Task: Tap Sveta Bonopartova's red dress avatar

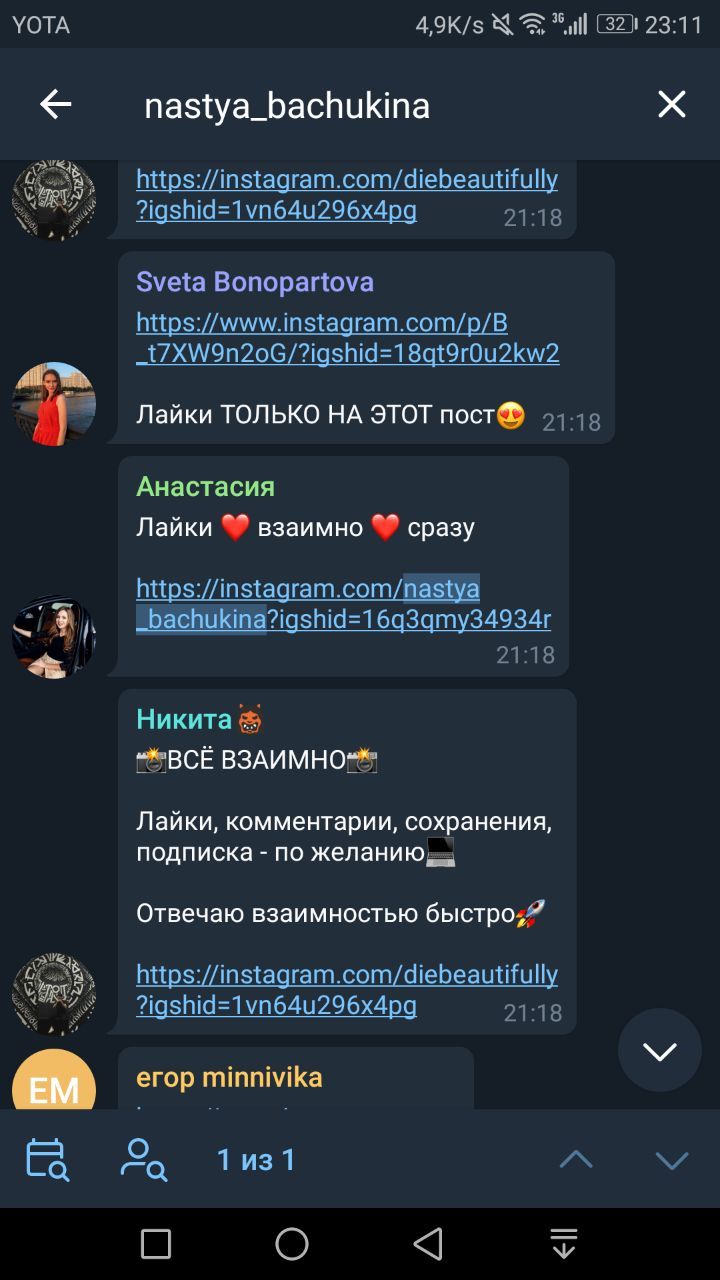Action: coord(54,403)
